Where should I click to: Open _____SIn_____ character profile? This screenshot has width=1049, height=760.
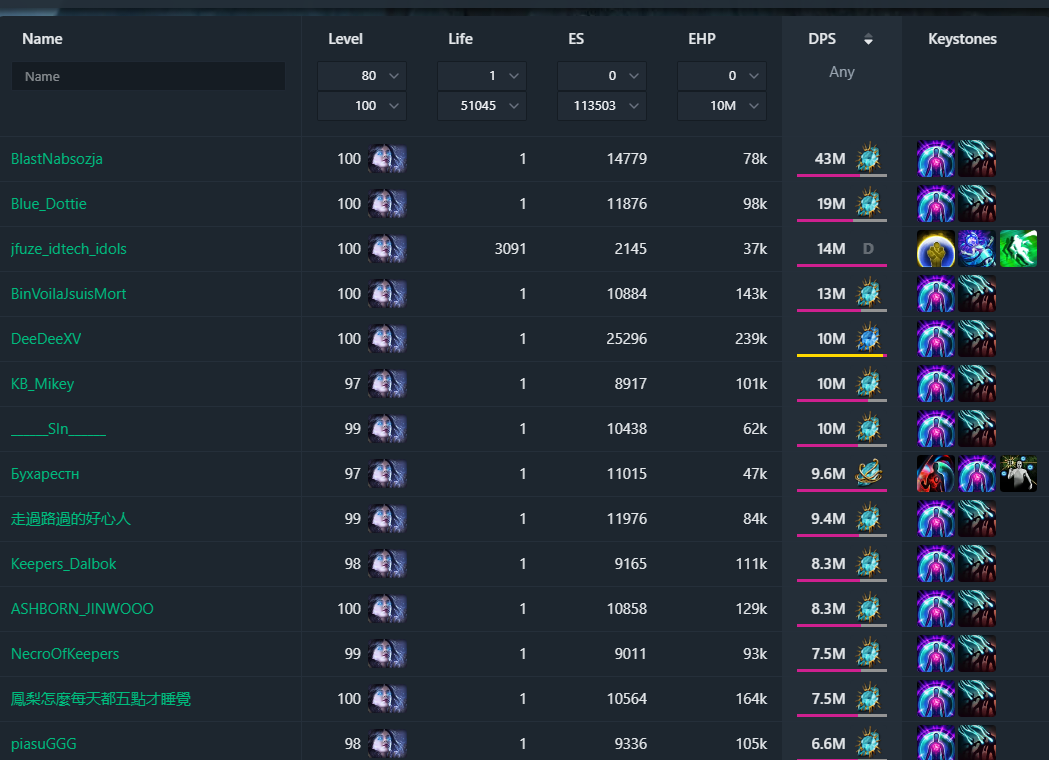(x=58, y=429)
